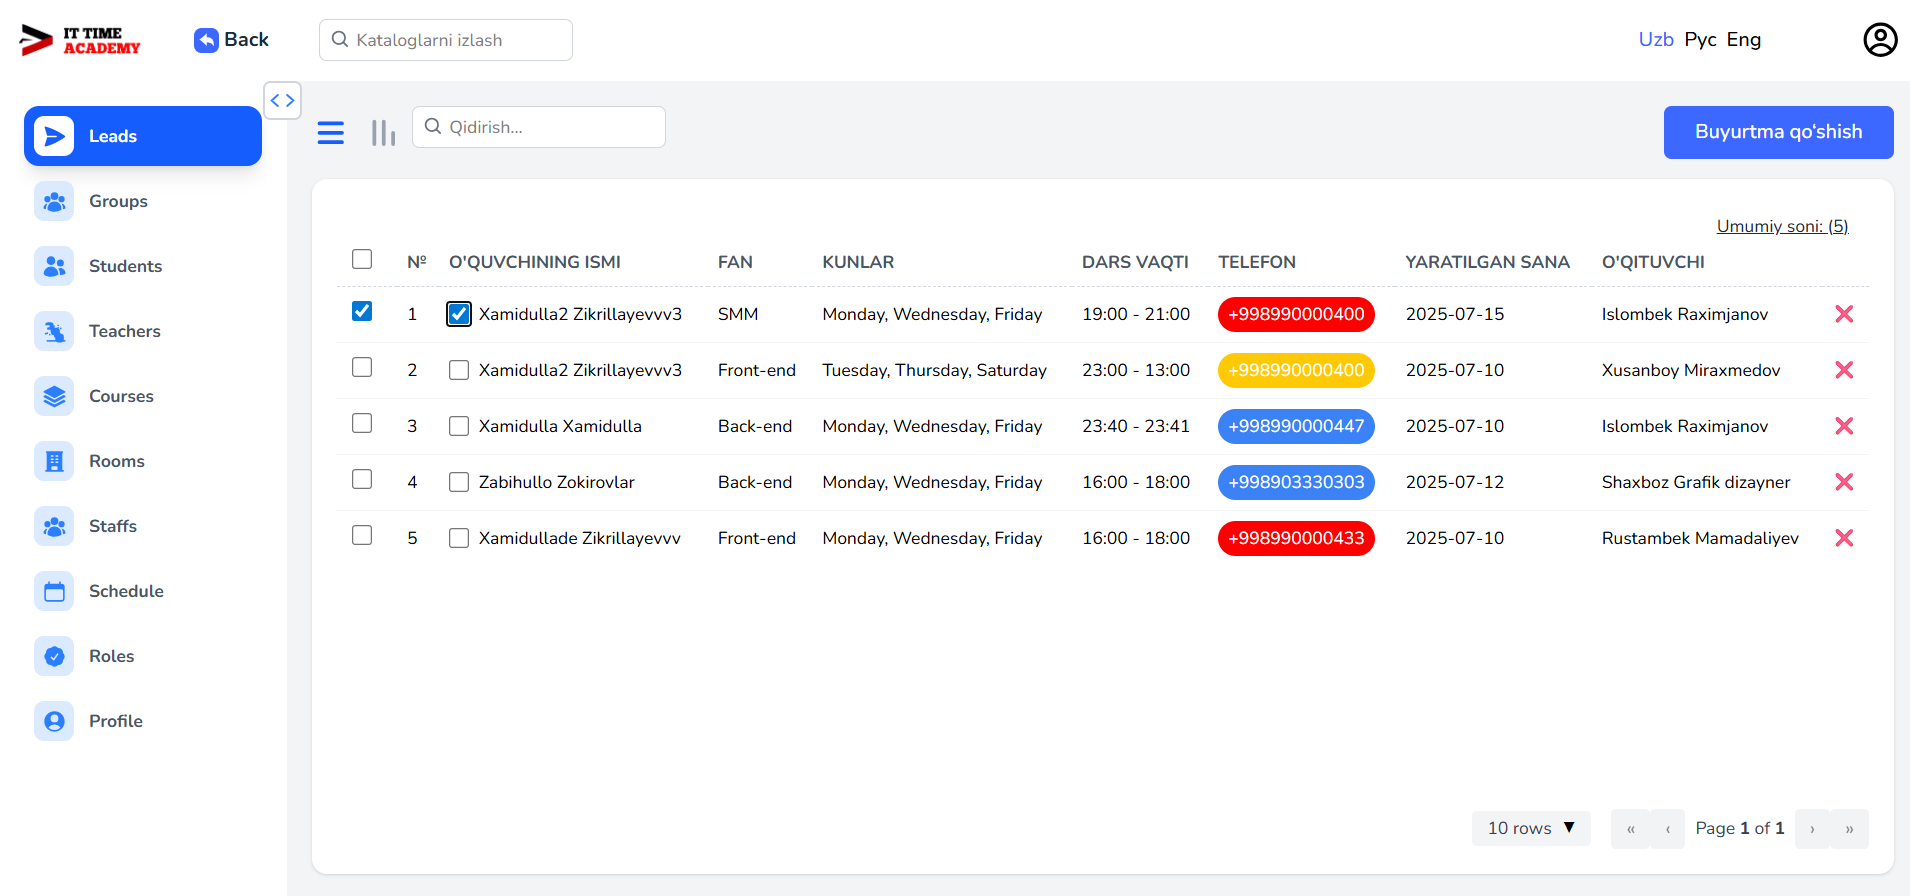Go to next page arrow
The height and width of the screenshot is (896, 1910).
pyautogui.click(x=1812, y=829)
